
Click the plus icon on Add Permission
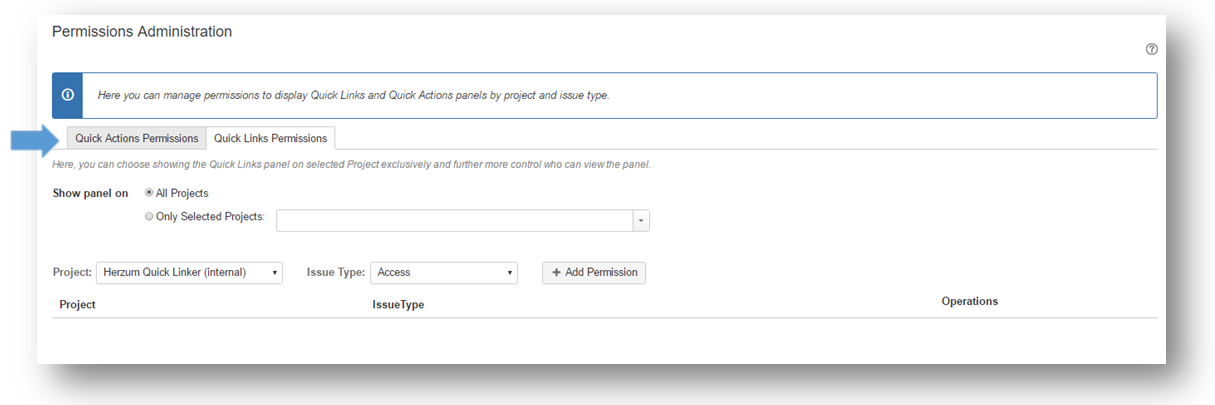[x=556, y=273]
